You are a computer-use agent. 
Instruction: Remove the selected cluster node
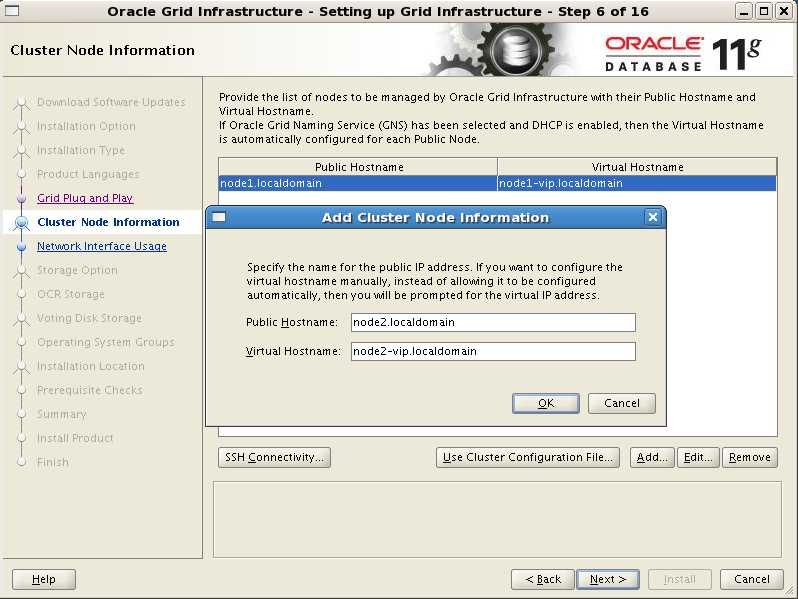(x=750, y=457)
